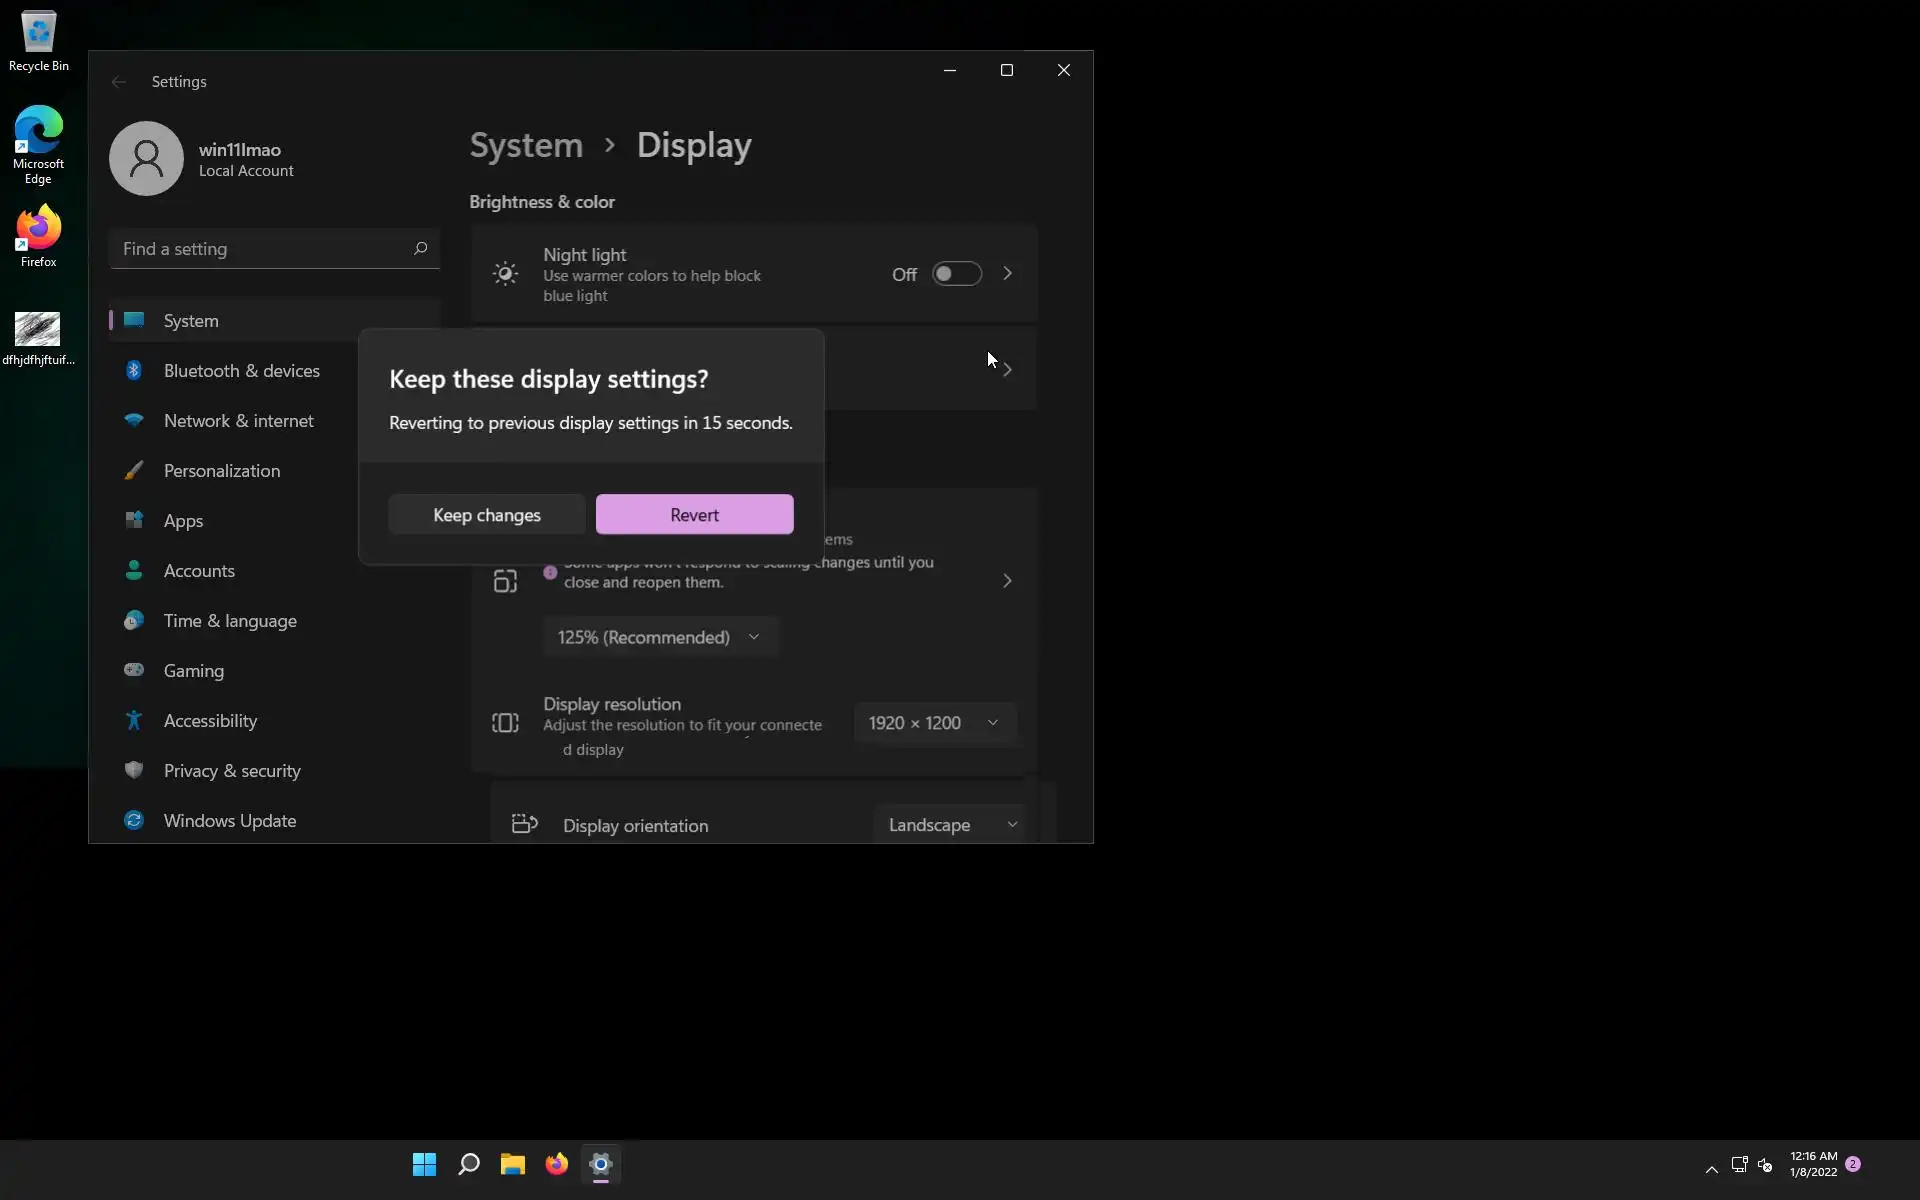Toggle the Night light switch

(x=956, y=274)
